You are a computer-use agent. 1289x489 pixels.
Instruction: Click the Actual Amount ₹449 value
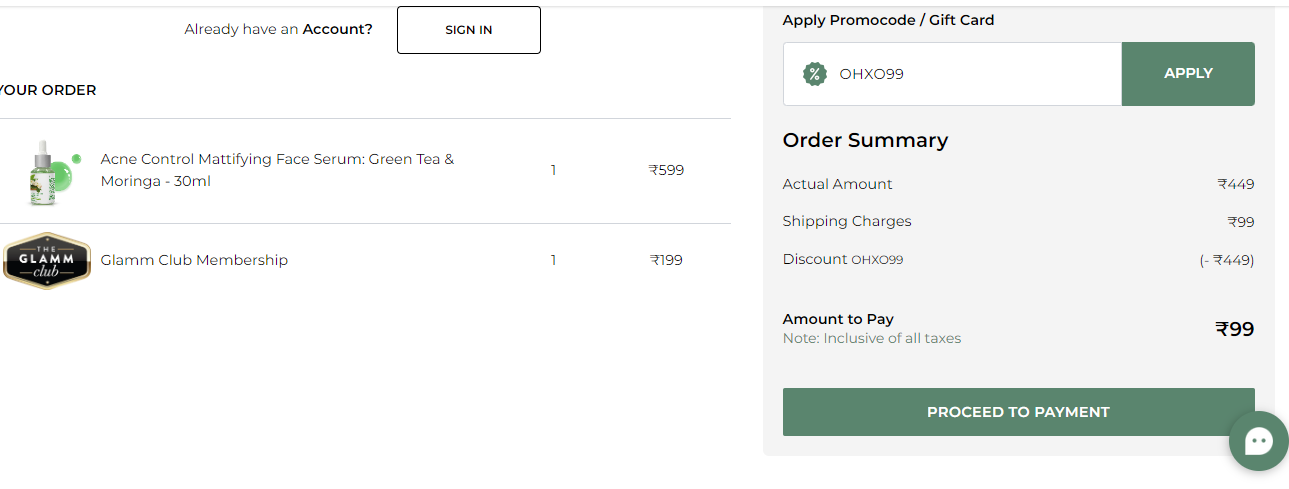[1236, 184]
